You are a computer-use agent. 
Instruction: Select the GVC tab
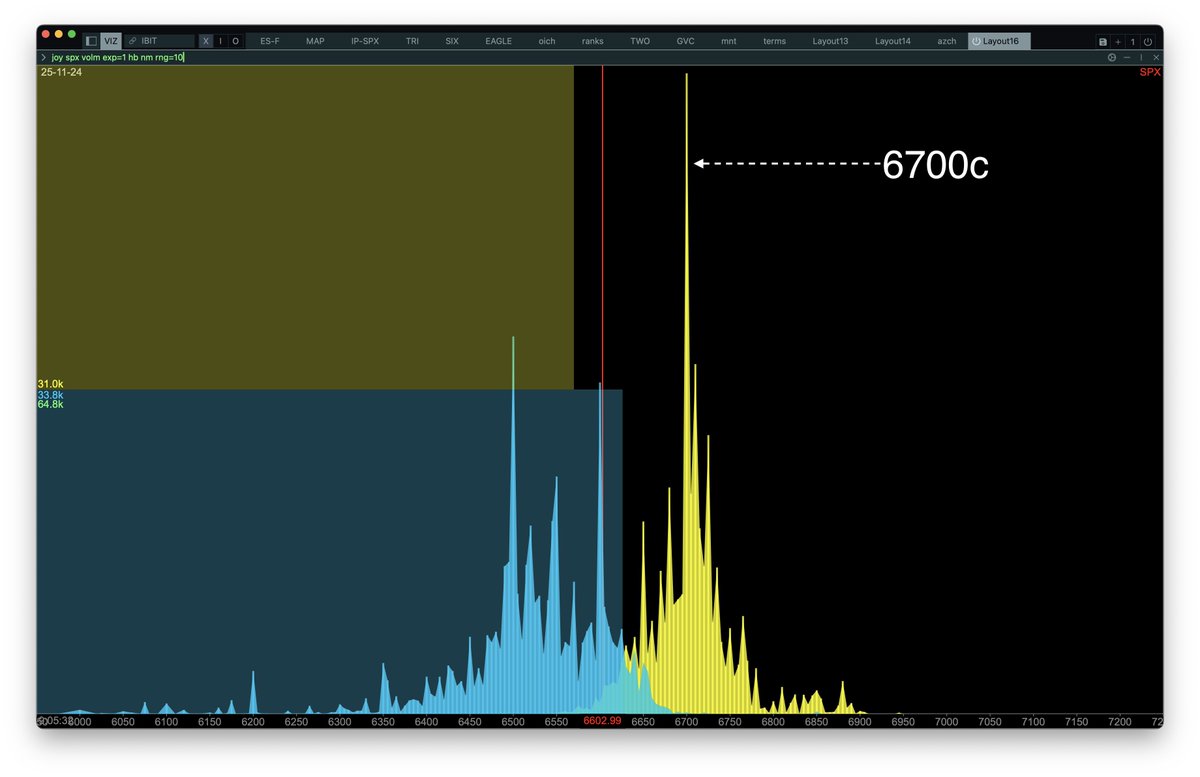[x=685, y=41]
